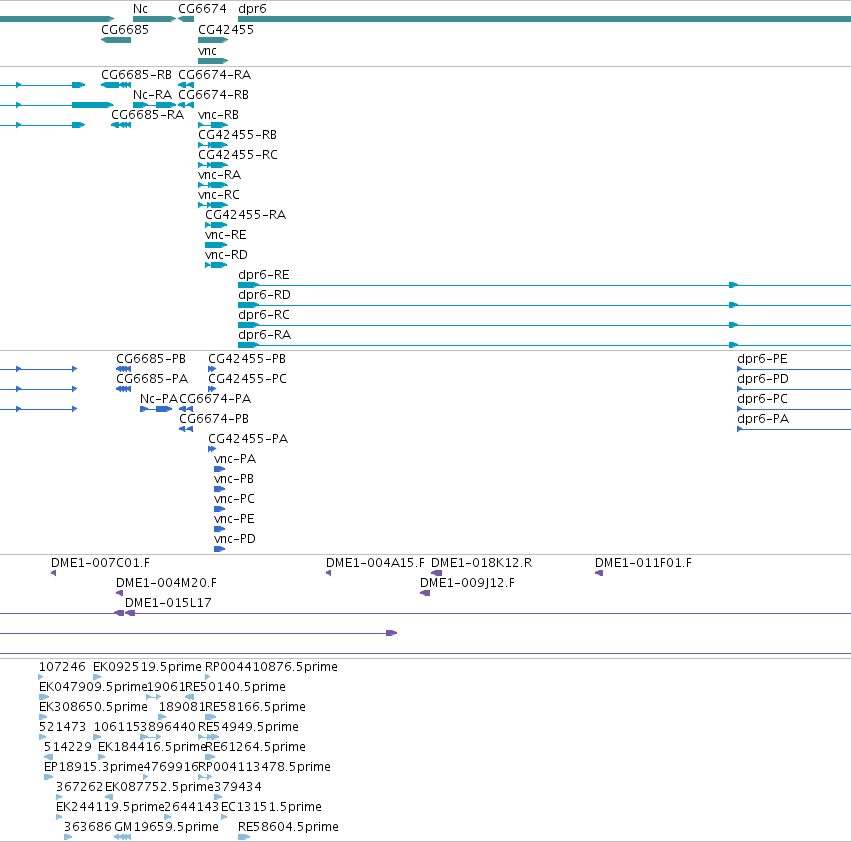This screenshot has height=842, width=851.
Task: Select transcript label CG42455-RA
Action: click(245, 214)
